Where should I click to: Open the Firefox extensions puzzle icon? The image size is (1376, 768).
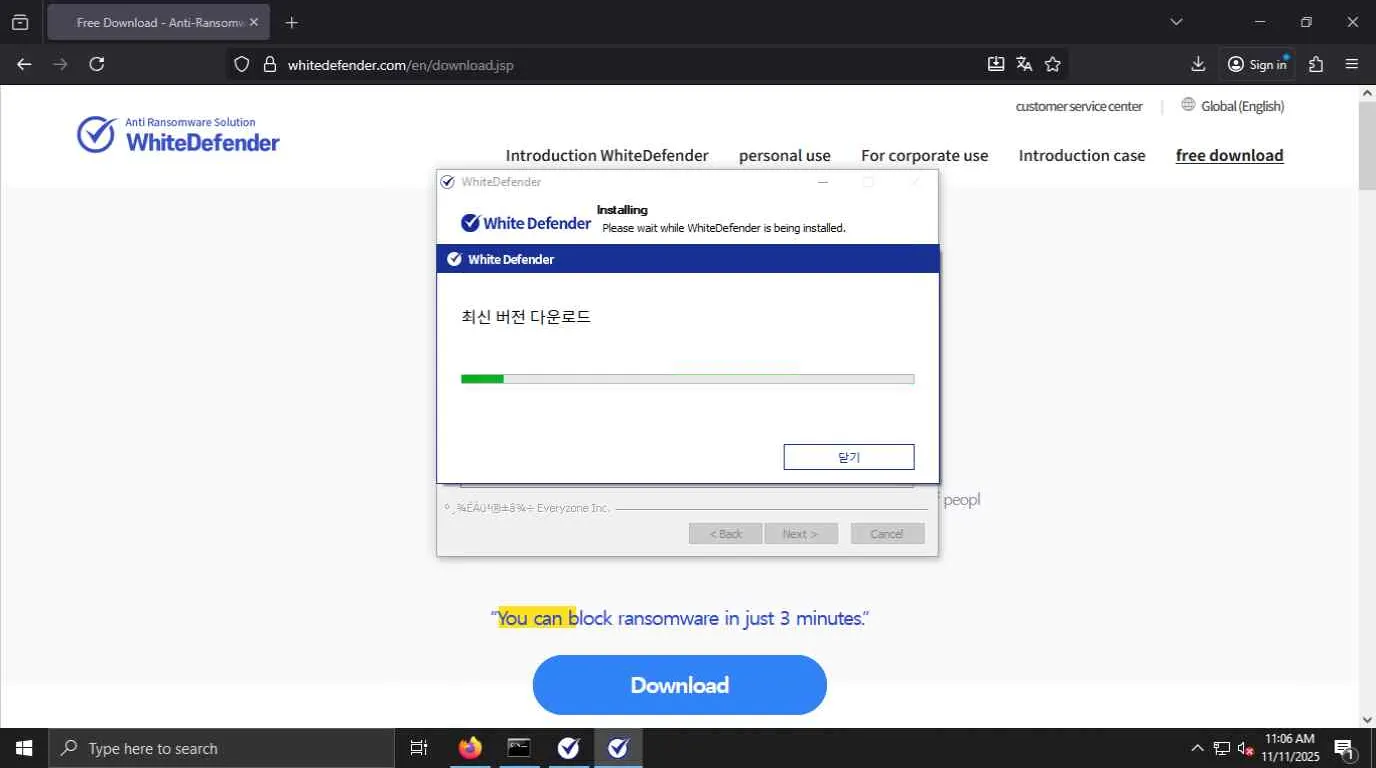pyautogui.click(x=1316, y=64)
